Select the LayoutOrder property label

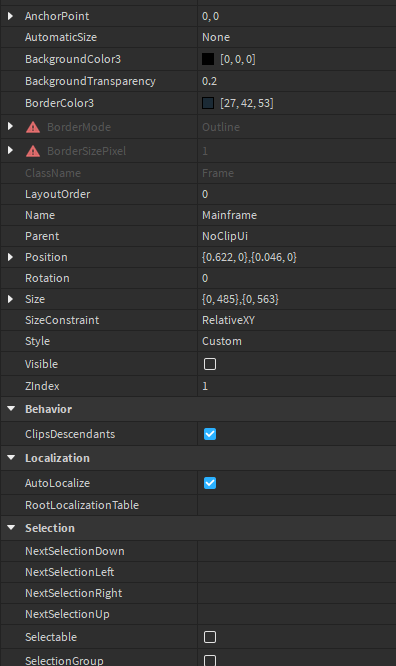tap(58, 194)
